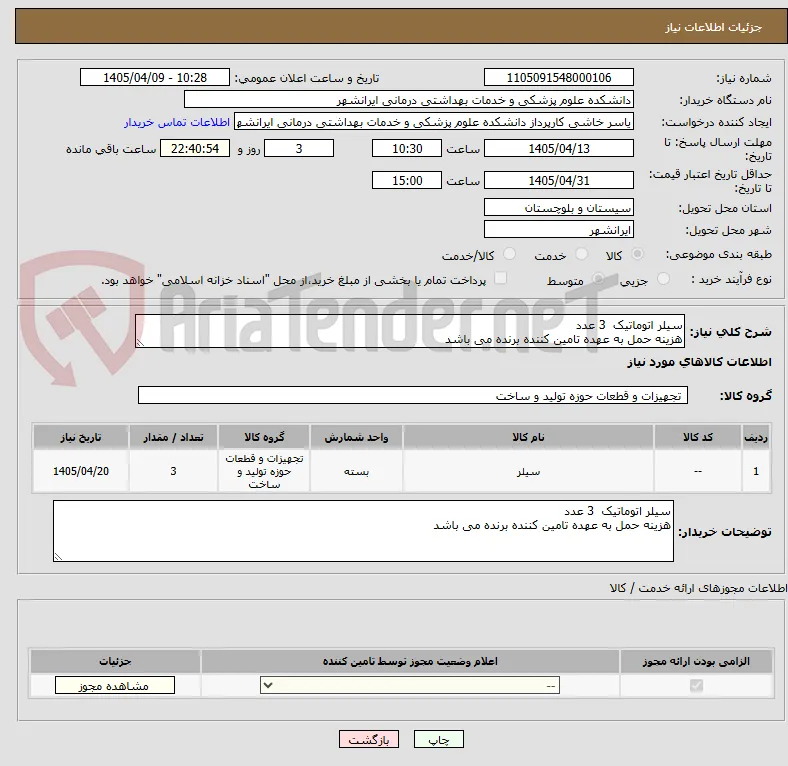Image resolution: width=788 pixels, height=766 pixels.
Task: Select the کالا radio button
Action: click(x=637, y=254)
